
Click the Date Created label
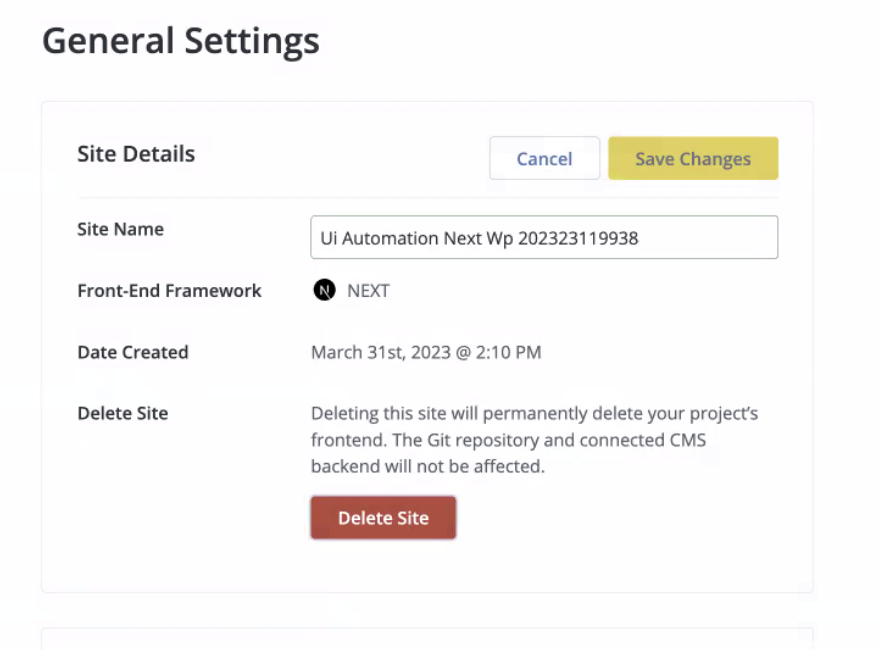pyautogui.click(x=133, y=352)
